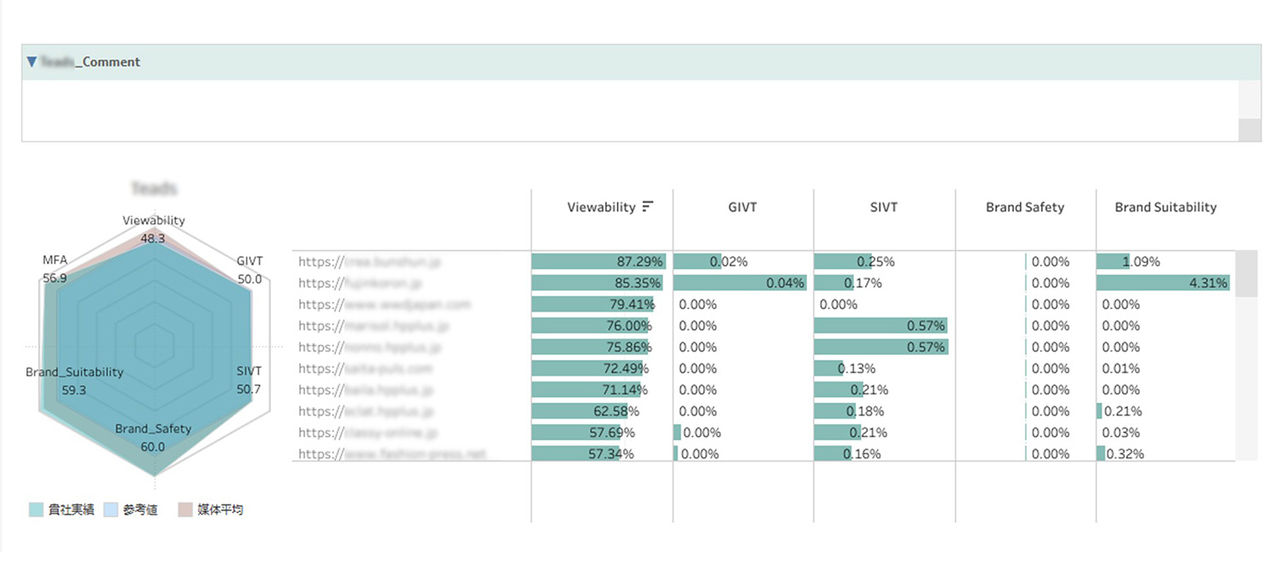Image resolution: width=1280 pixels, height=571 pixels.
Task: Select the Brand Suitability column header
Action: click(1165, 207)
